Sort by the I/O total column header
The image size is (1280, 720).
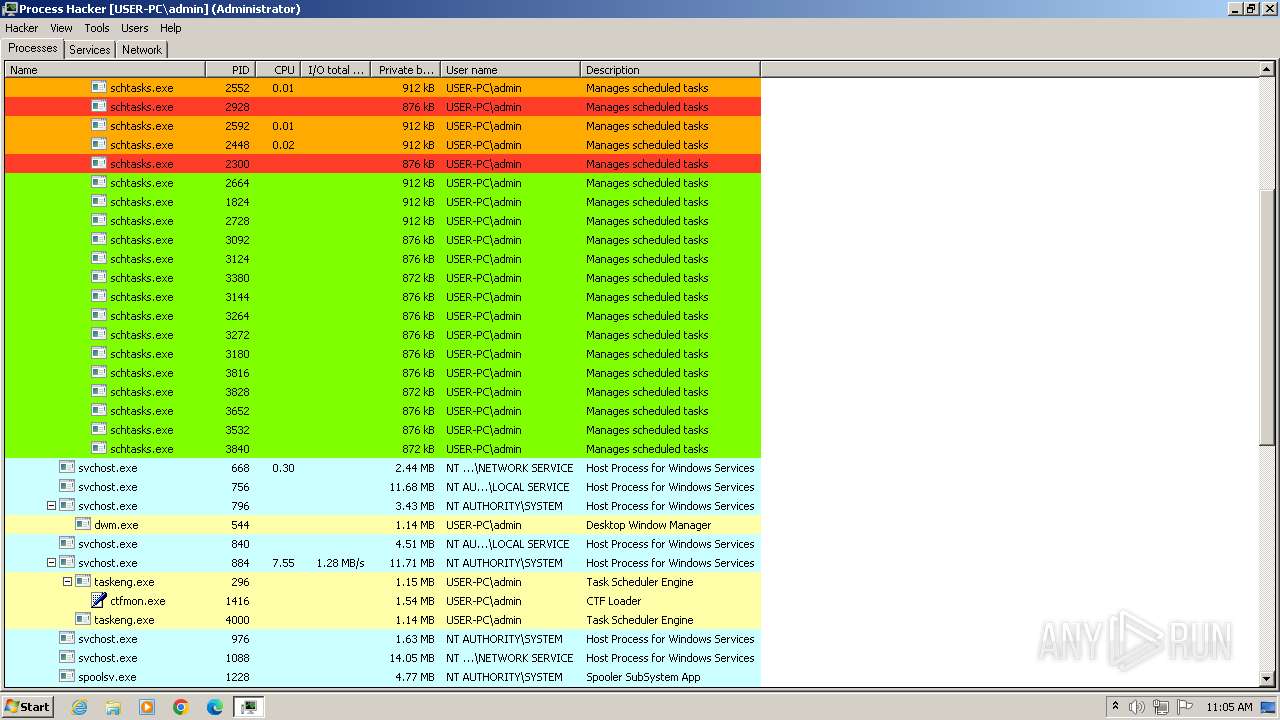[335, 70]
